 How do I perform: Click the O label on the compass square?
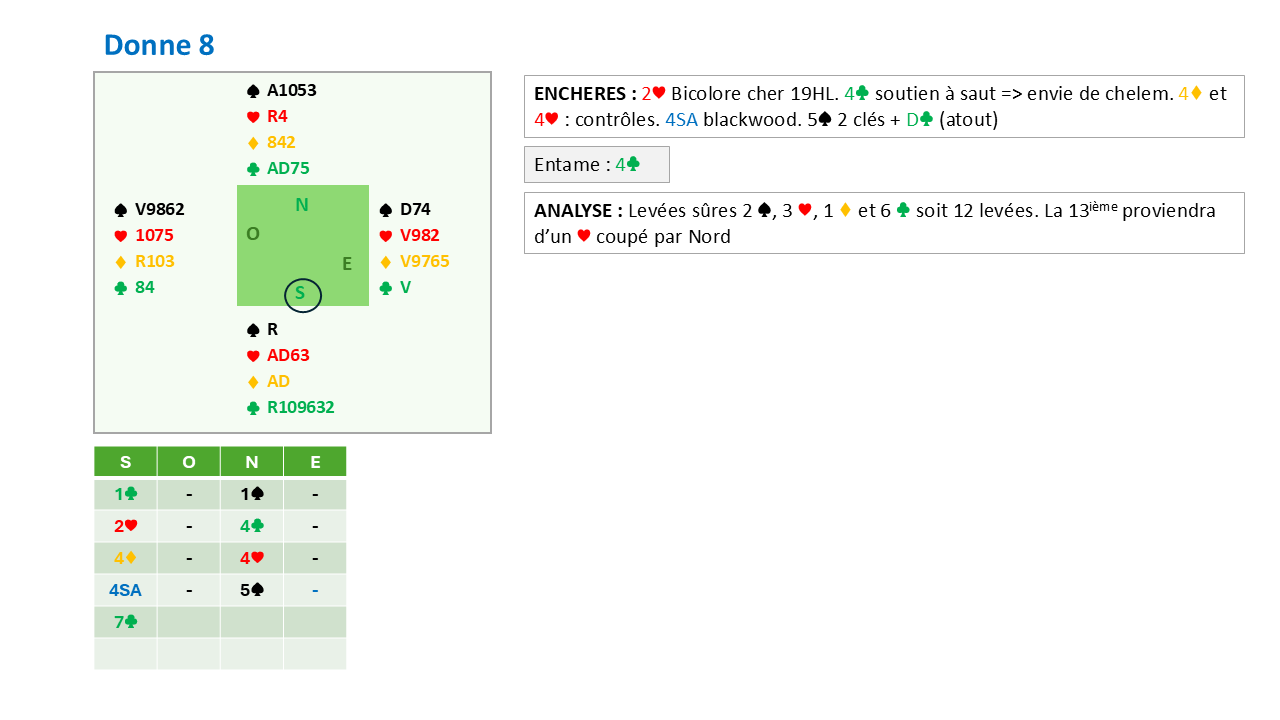point(252,234)
